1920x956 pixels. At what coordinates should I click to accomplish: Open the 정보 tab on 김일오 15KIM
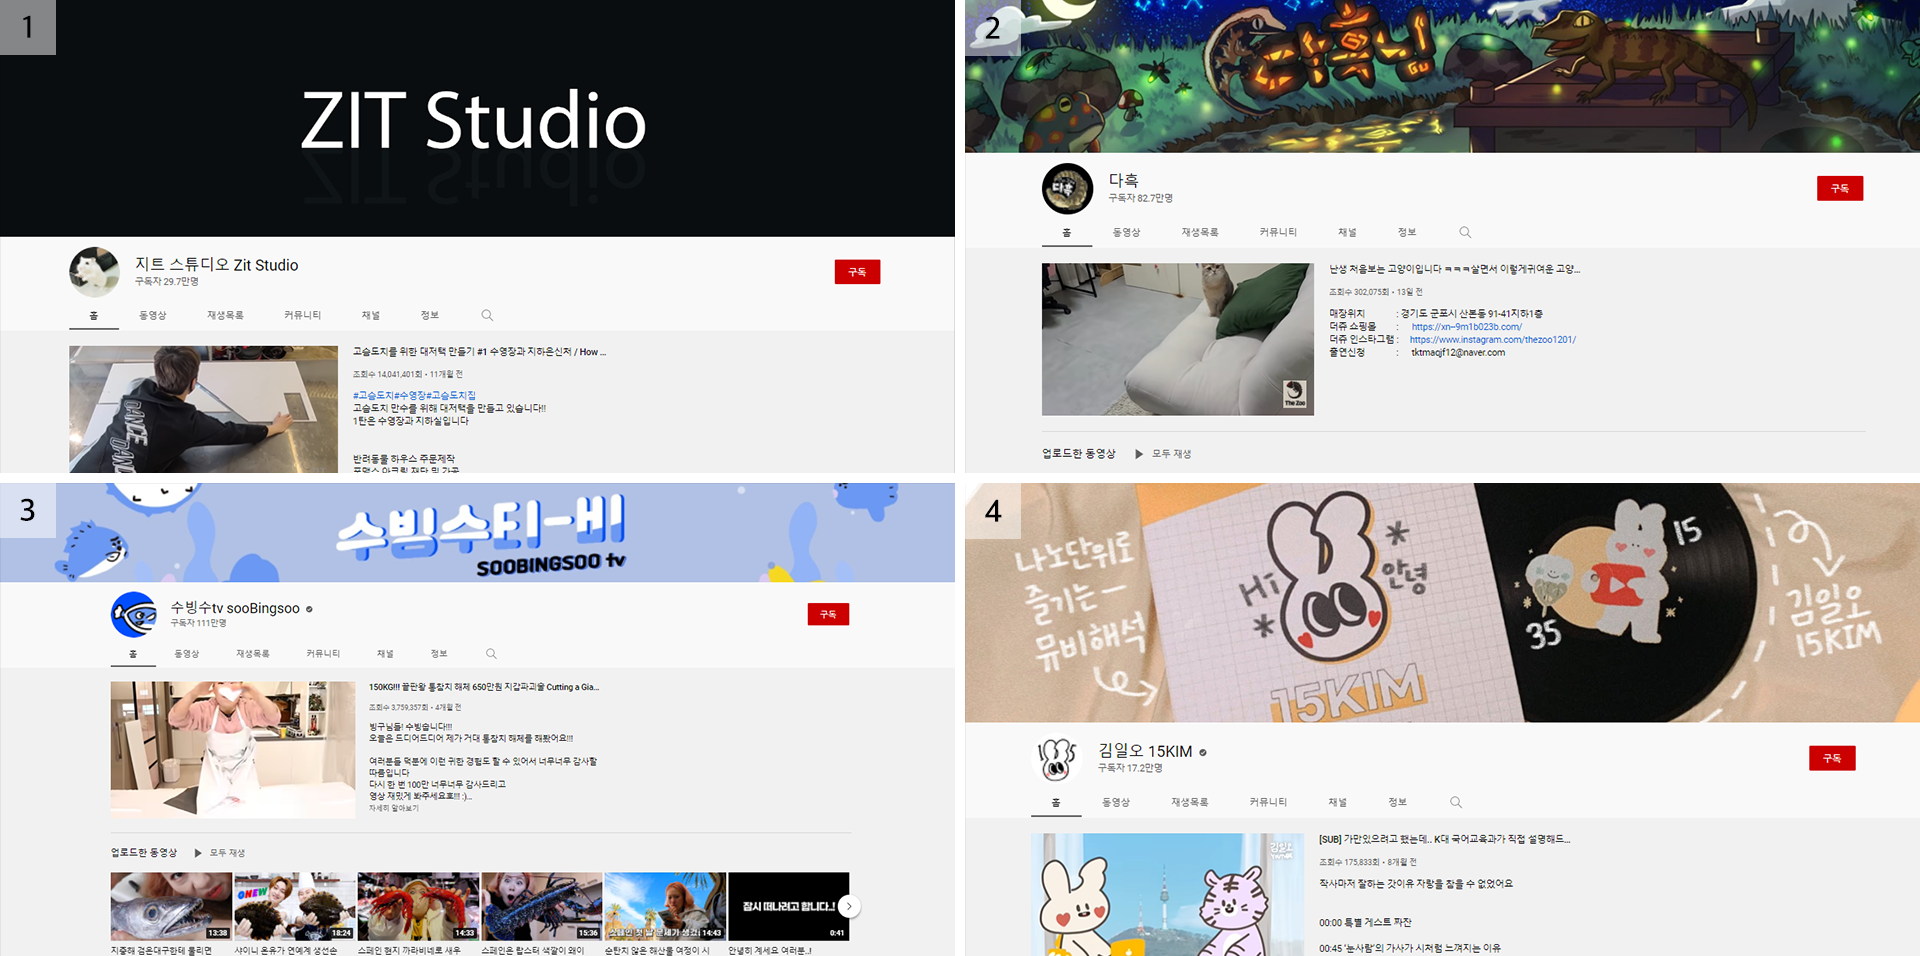tap(1398, 802)
